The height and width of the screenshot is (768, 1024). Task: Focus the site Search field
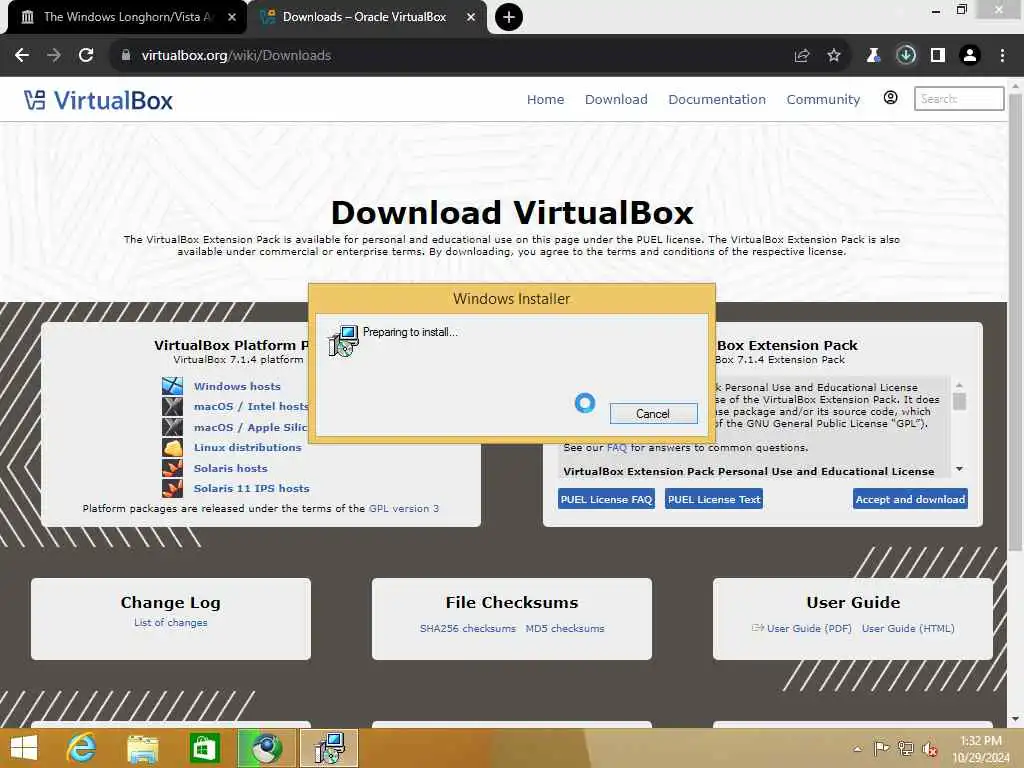pos(959,99)
